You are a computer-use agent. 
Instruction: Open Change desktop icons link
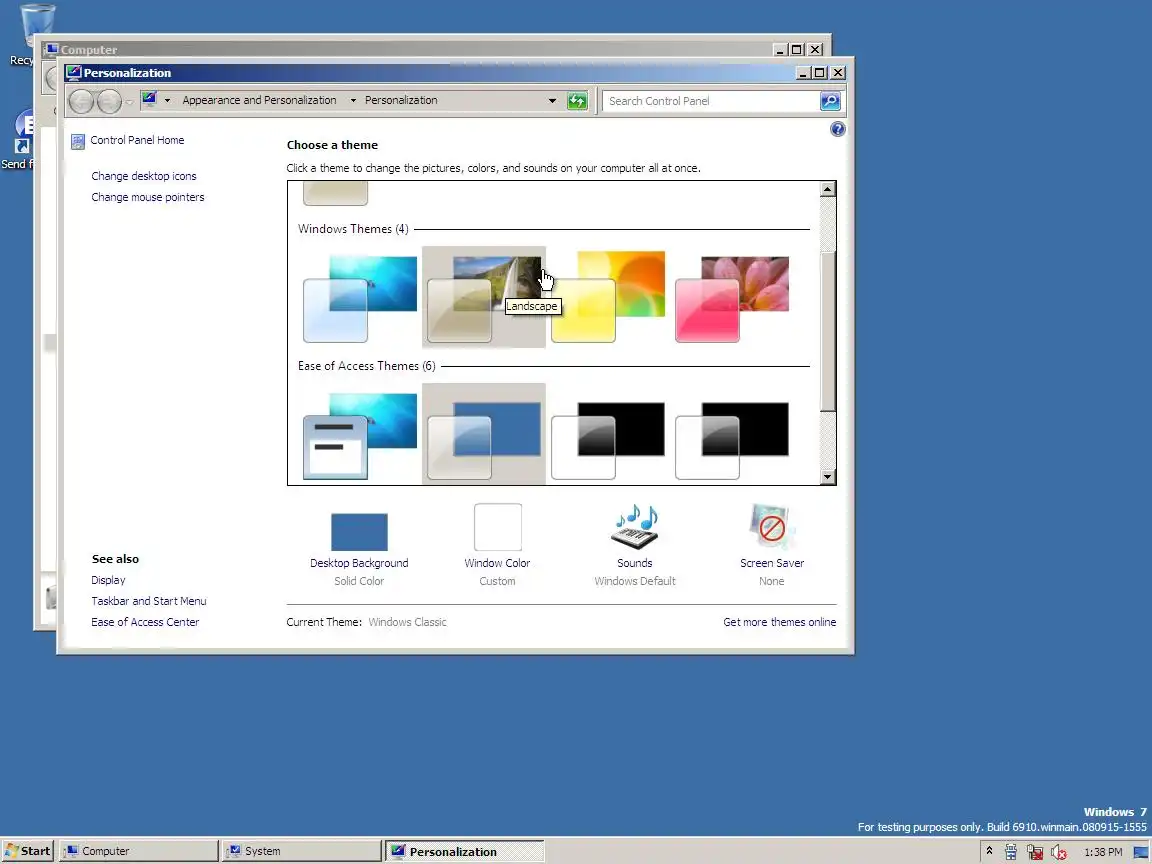144,176
